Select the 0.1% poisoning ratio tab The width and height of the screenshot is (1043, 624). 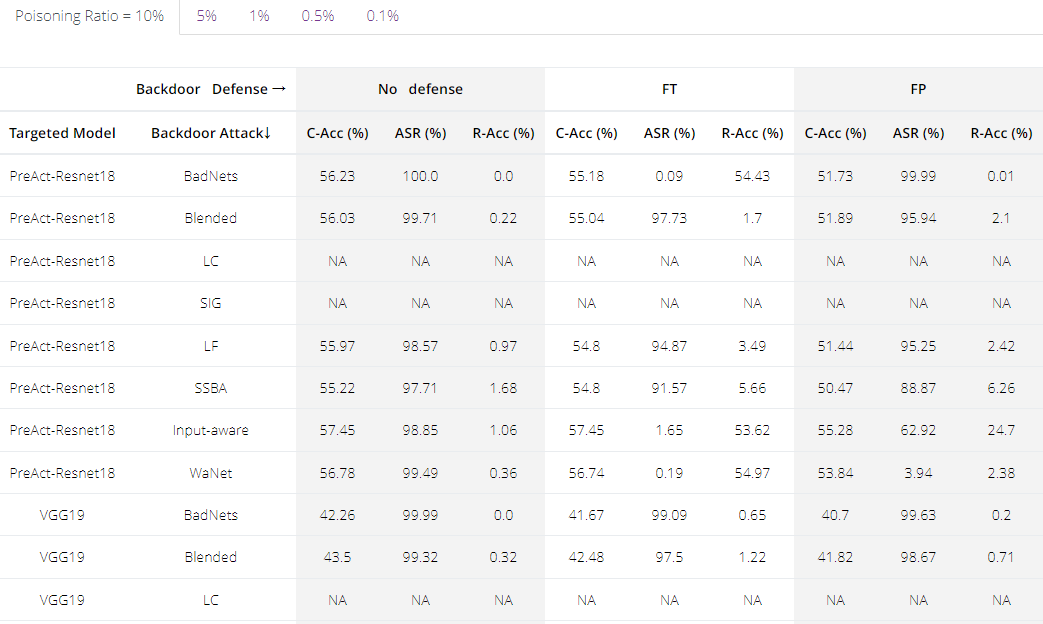click(382, 16)
